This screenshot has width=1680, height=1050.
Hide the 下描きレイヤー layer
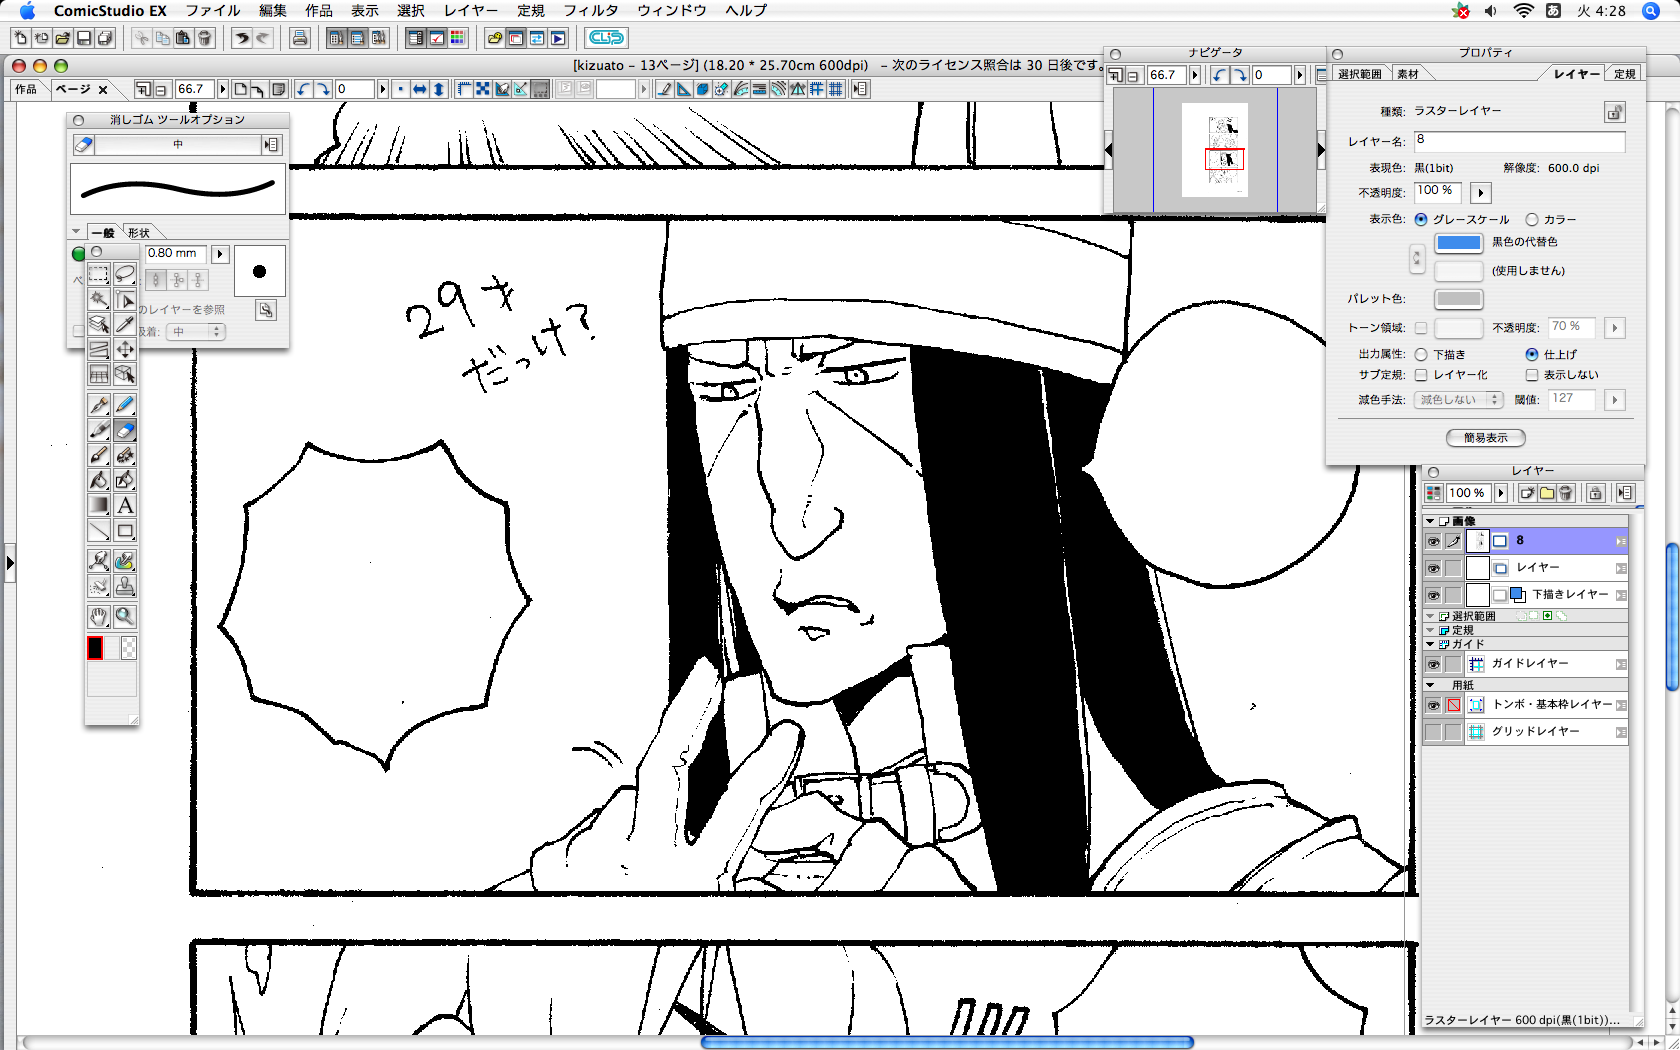click(1433, 595)
